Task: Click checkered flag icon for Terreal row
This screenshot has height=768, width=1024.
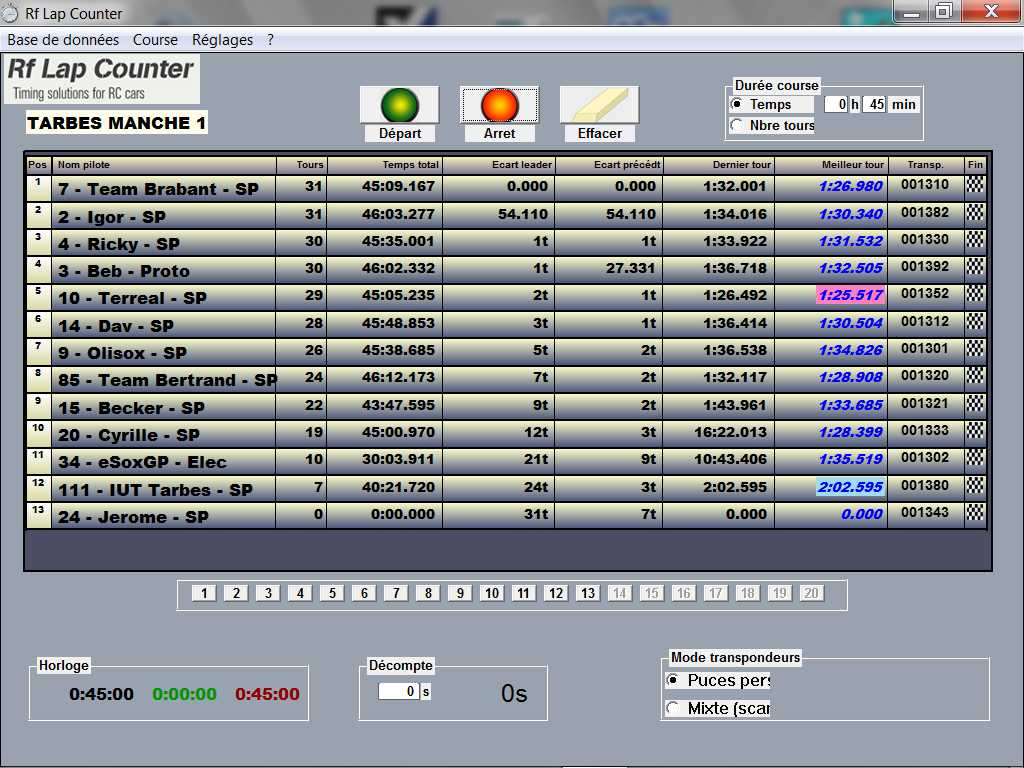Action: pyautogui.click(x=975, y=295)
